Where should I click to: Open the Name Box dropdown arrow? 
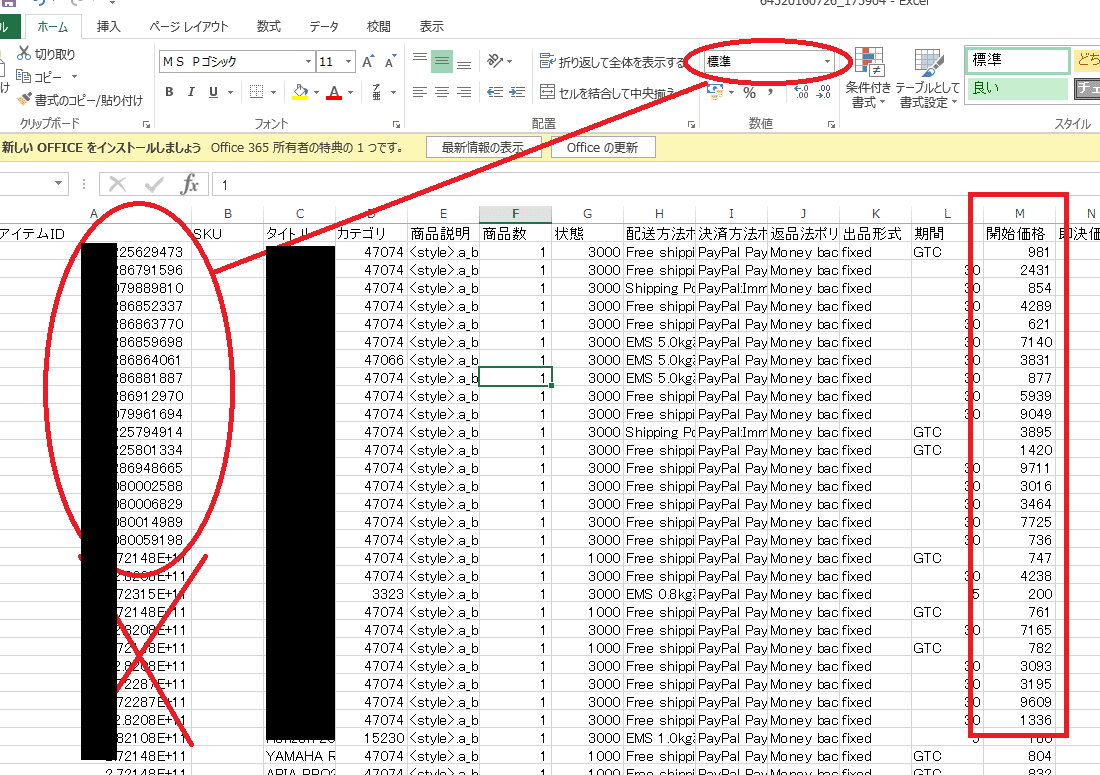click(58, 184)
